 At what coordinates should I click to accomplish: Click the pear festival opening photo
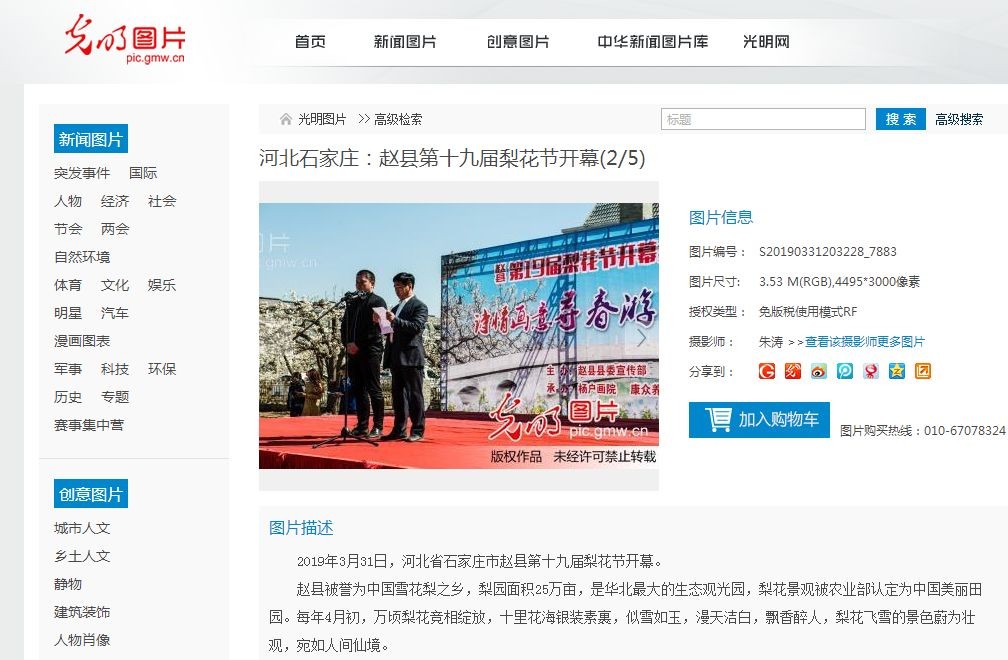[458, 335]
